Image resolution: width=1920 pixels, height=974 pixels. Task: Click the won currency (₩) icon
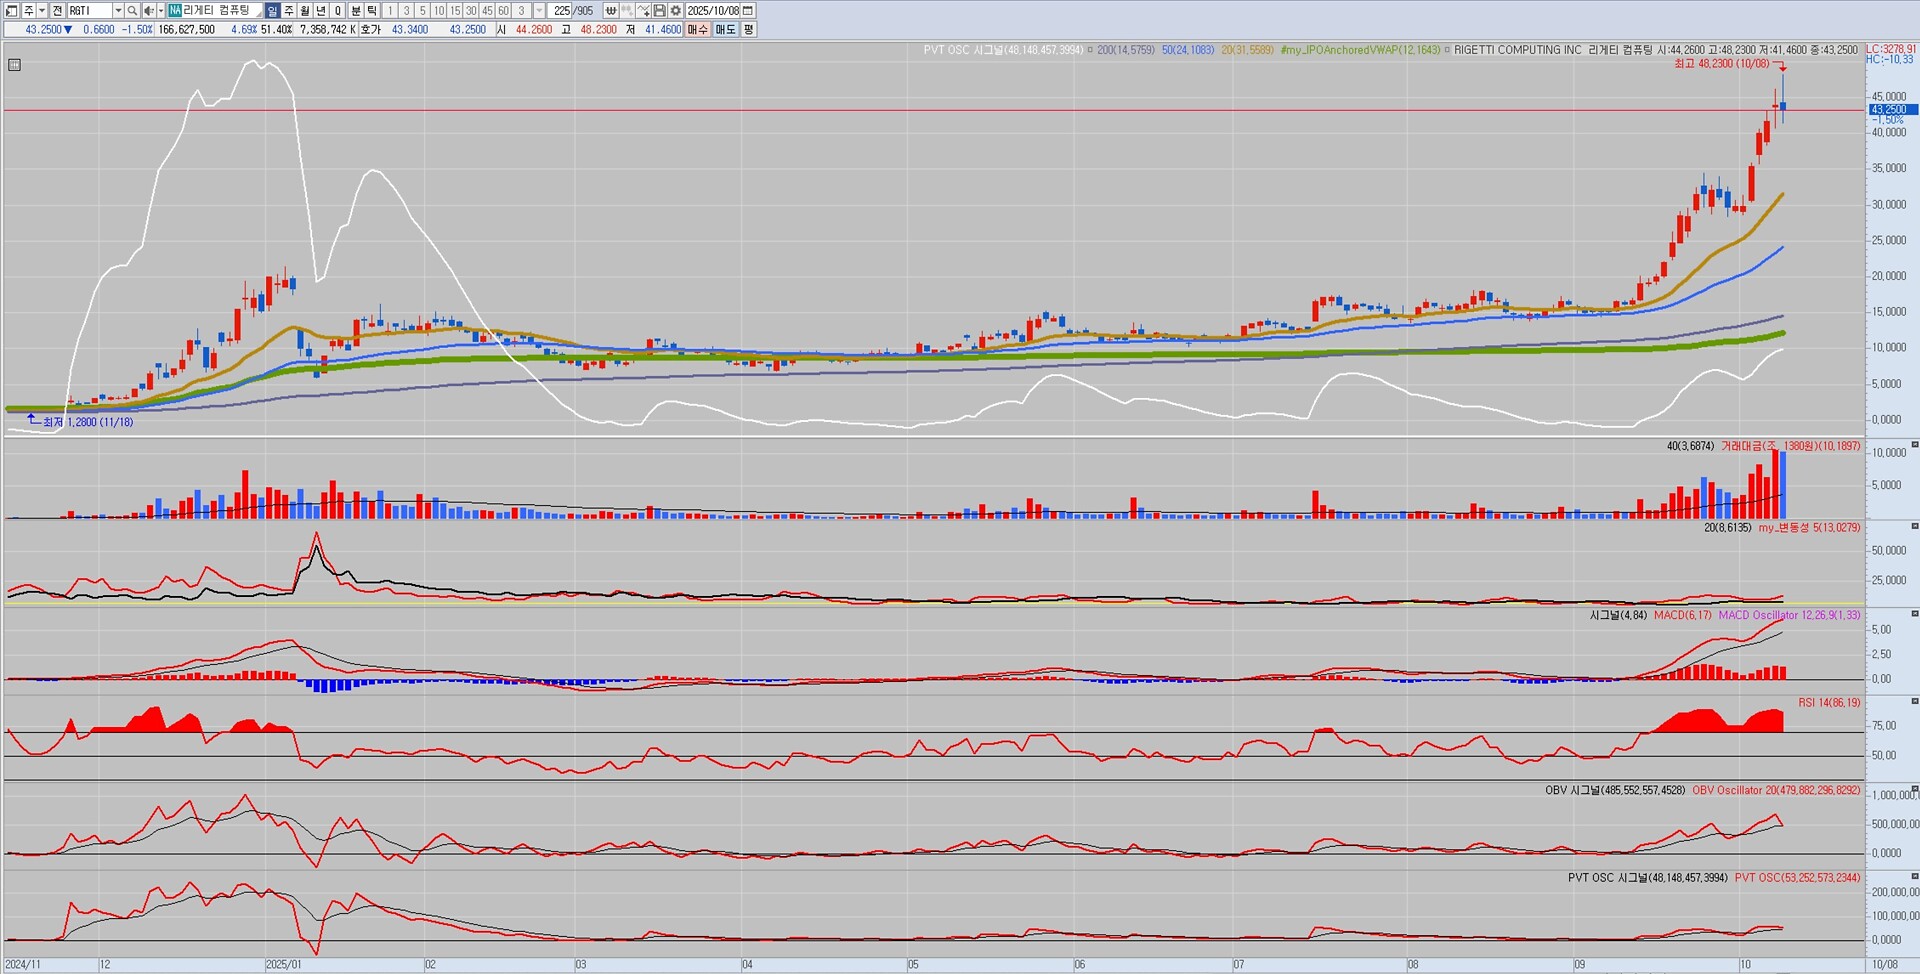(610, 11)
